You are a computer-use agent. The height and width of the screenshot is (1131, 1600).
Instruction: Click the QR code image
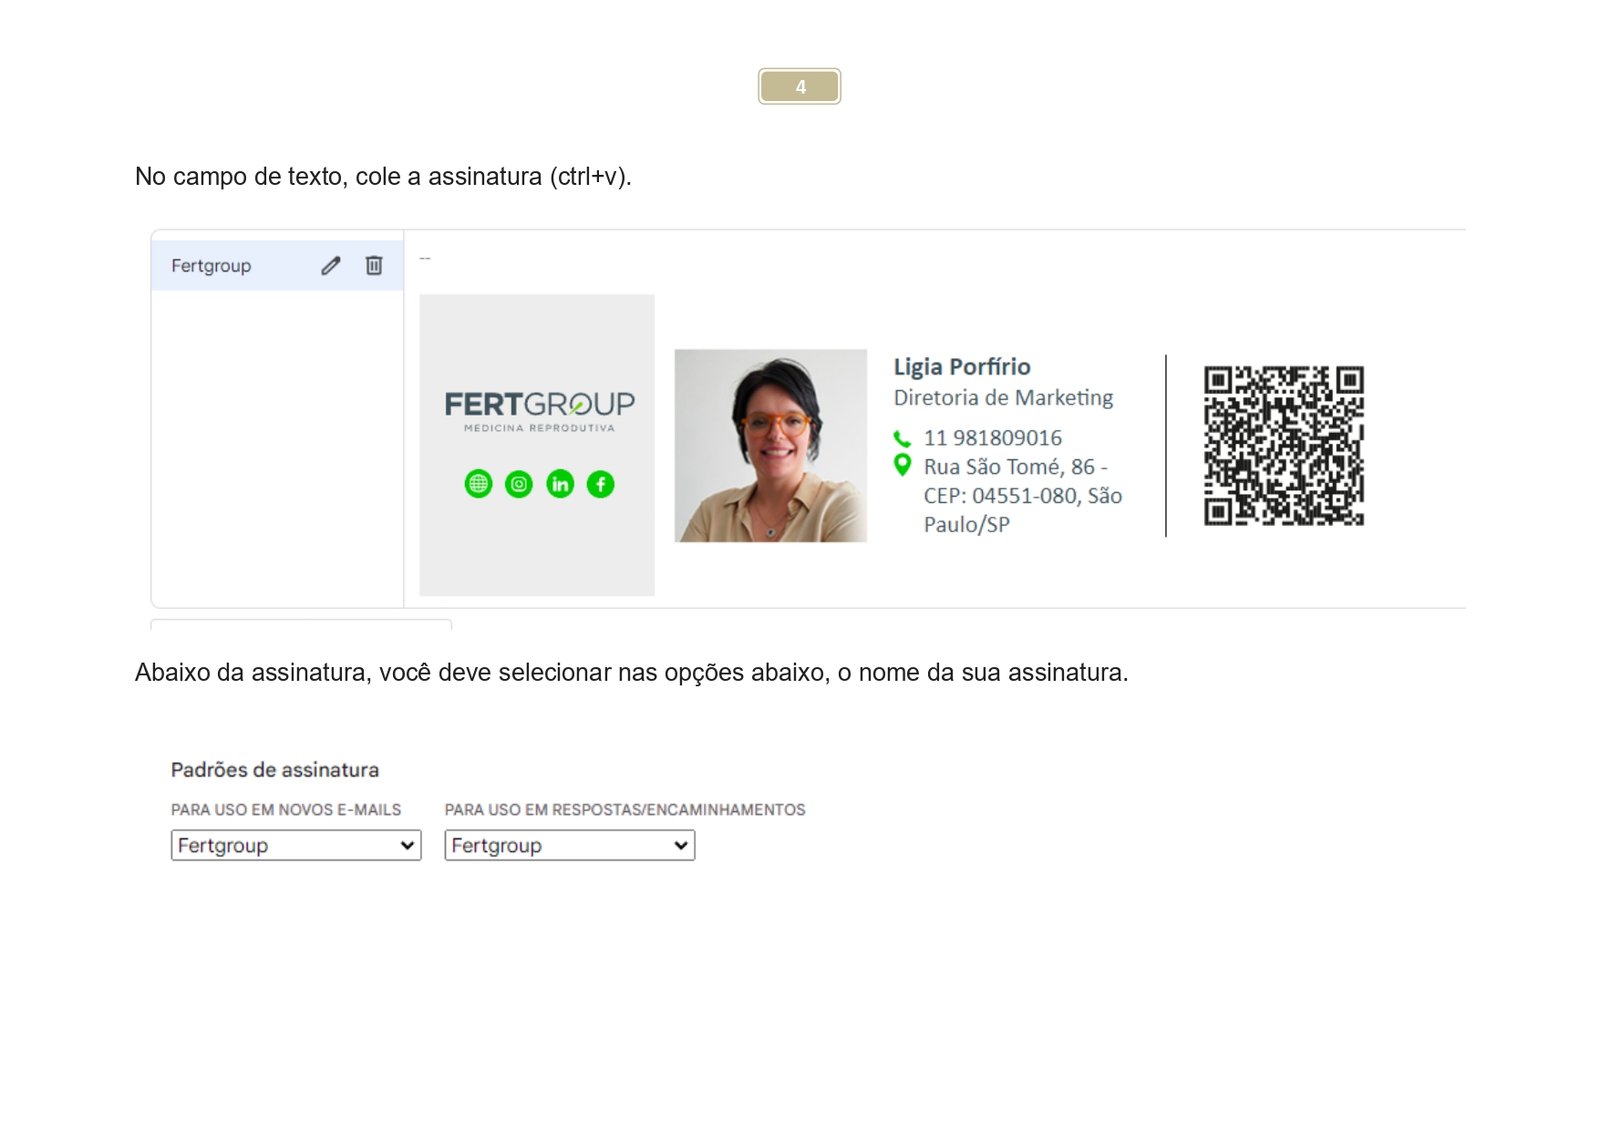1283,446
